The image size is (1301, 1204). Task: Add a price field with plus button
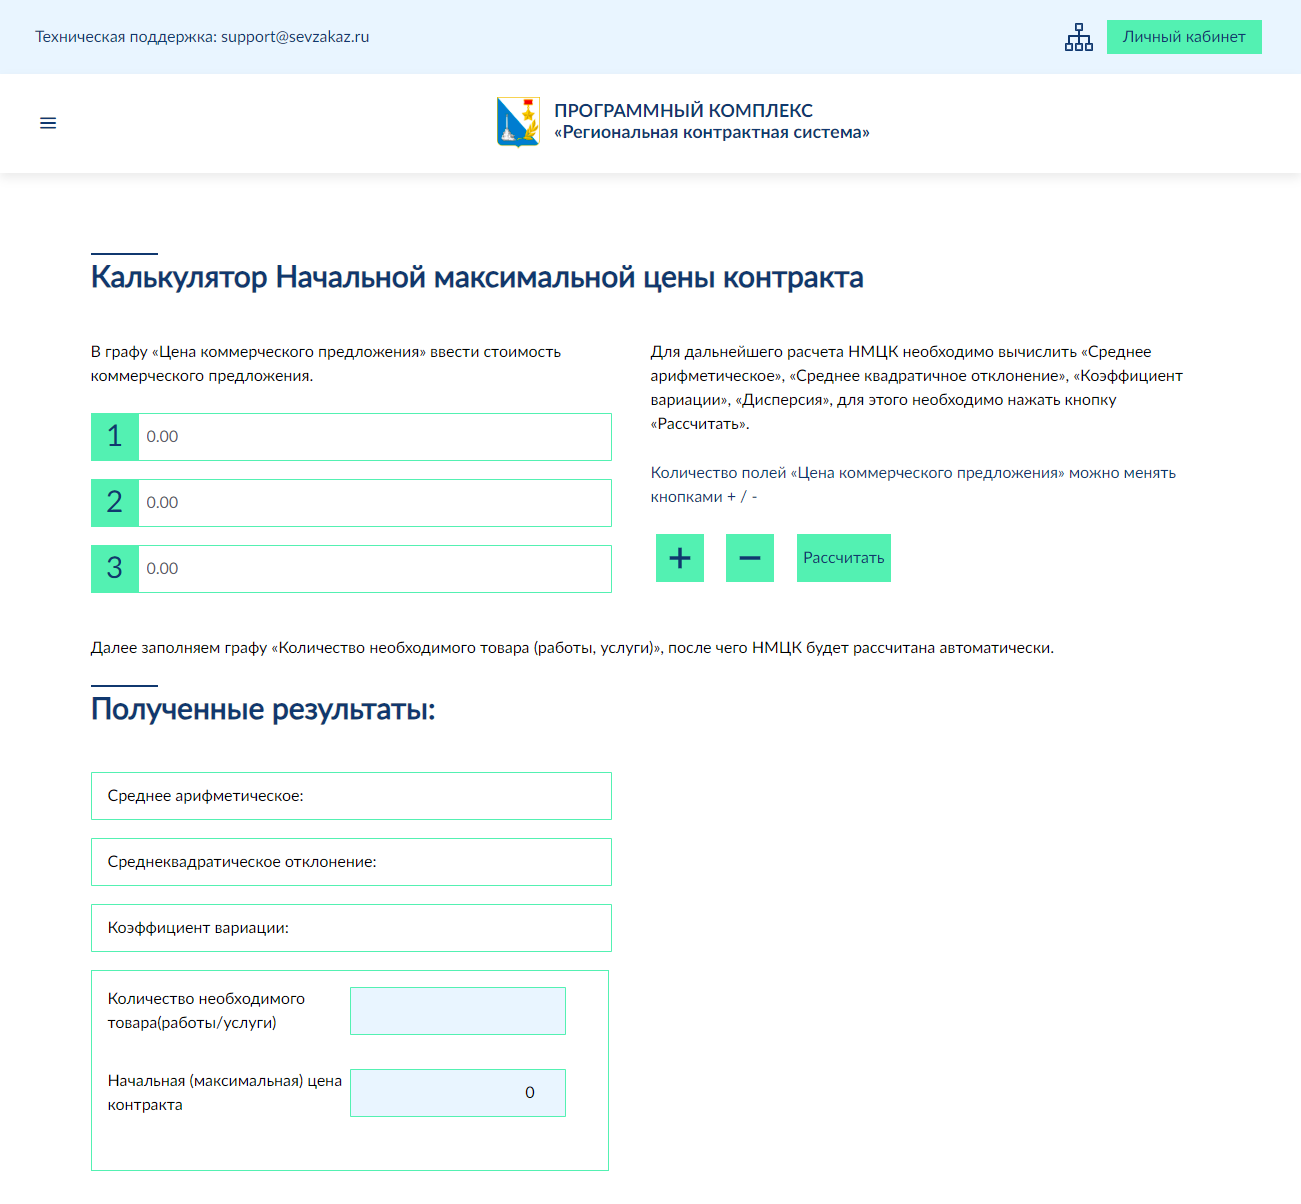pyautogui.click(x=680, y=558)
